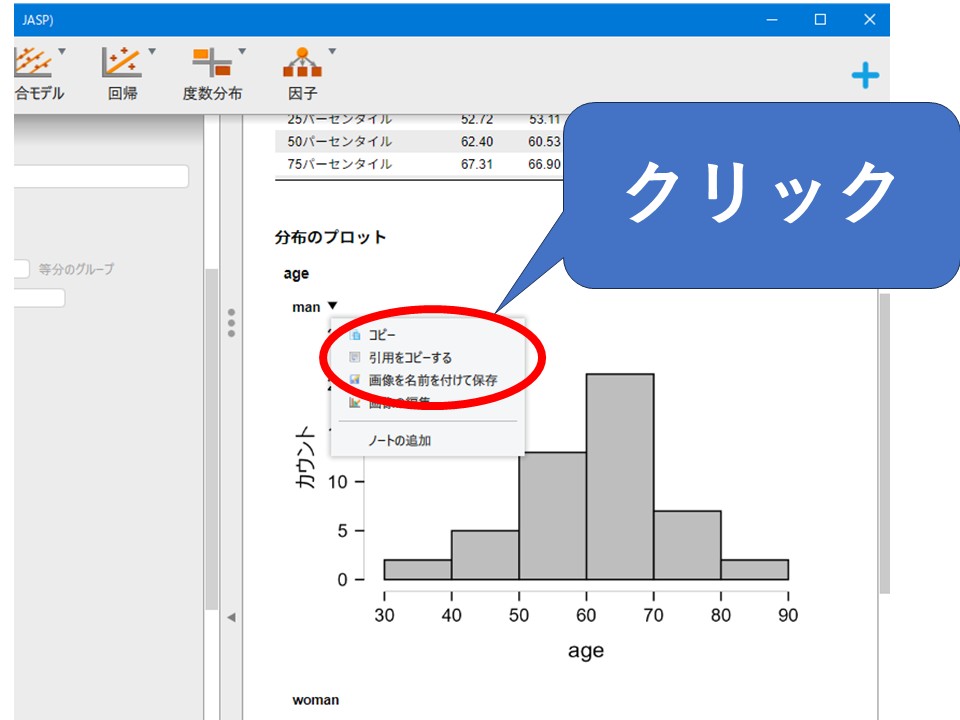The height and width of the screenshot is (720, 960).
Task: Click the コピー icon in the context menu
Action: coord(355,336)
